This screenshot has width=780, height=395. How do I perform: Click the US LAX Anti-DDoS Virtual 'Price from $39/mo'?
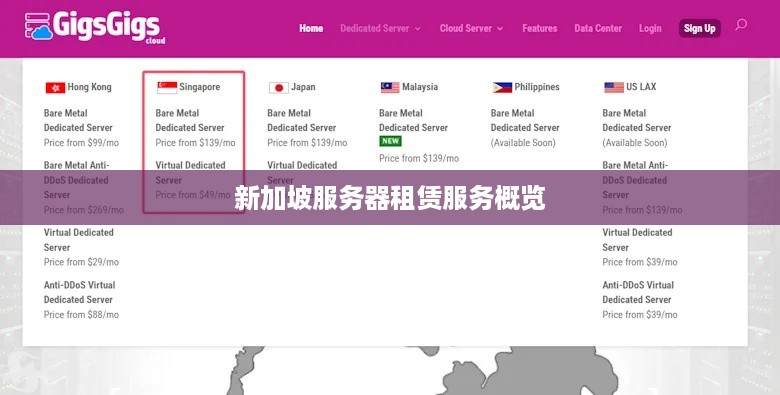point(640,314)
